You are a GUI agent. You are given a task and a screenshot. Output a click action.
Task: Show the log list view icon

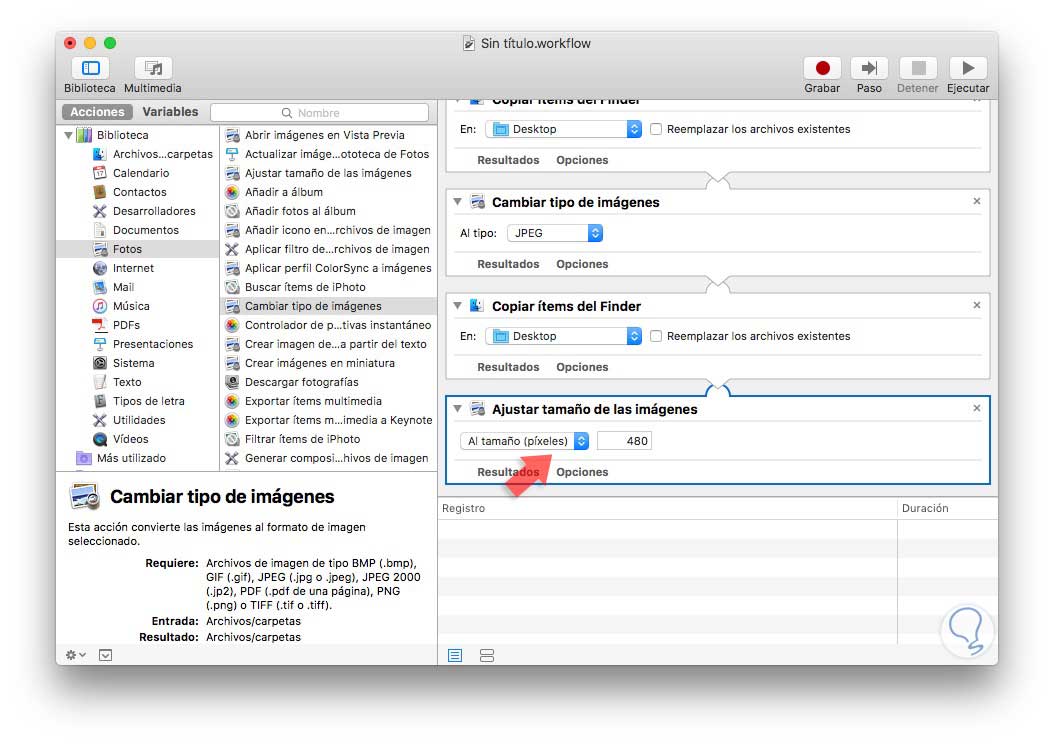point(455,656)
